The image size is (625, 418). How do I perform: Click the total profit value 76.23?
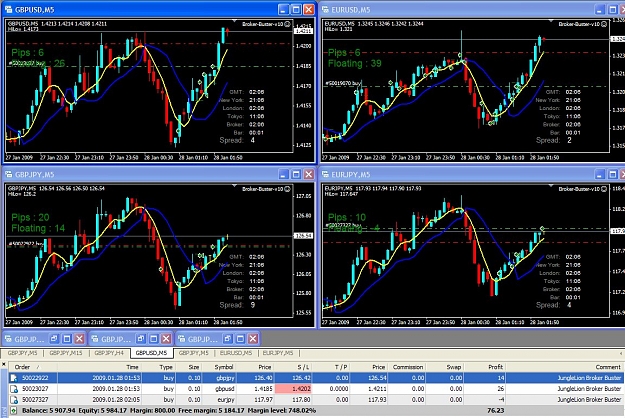(495, 410)
